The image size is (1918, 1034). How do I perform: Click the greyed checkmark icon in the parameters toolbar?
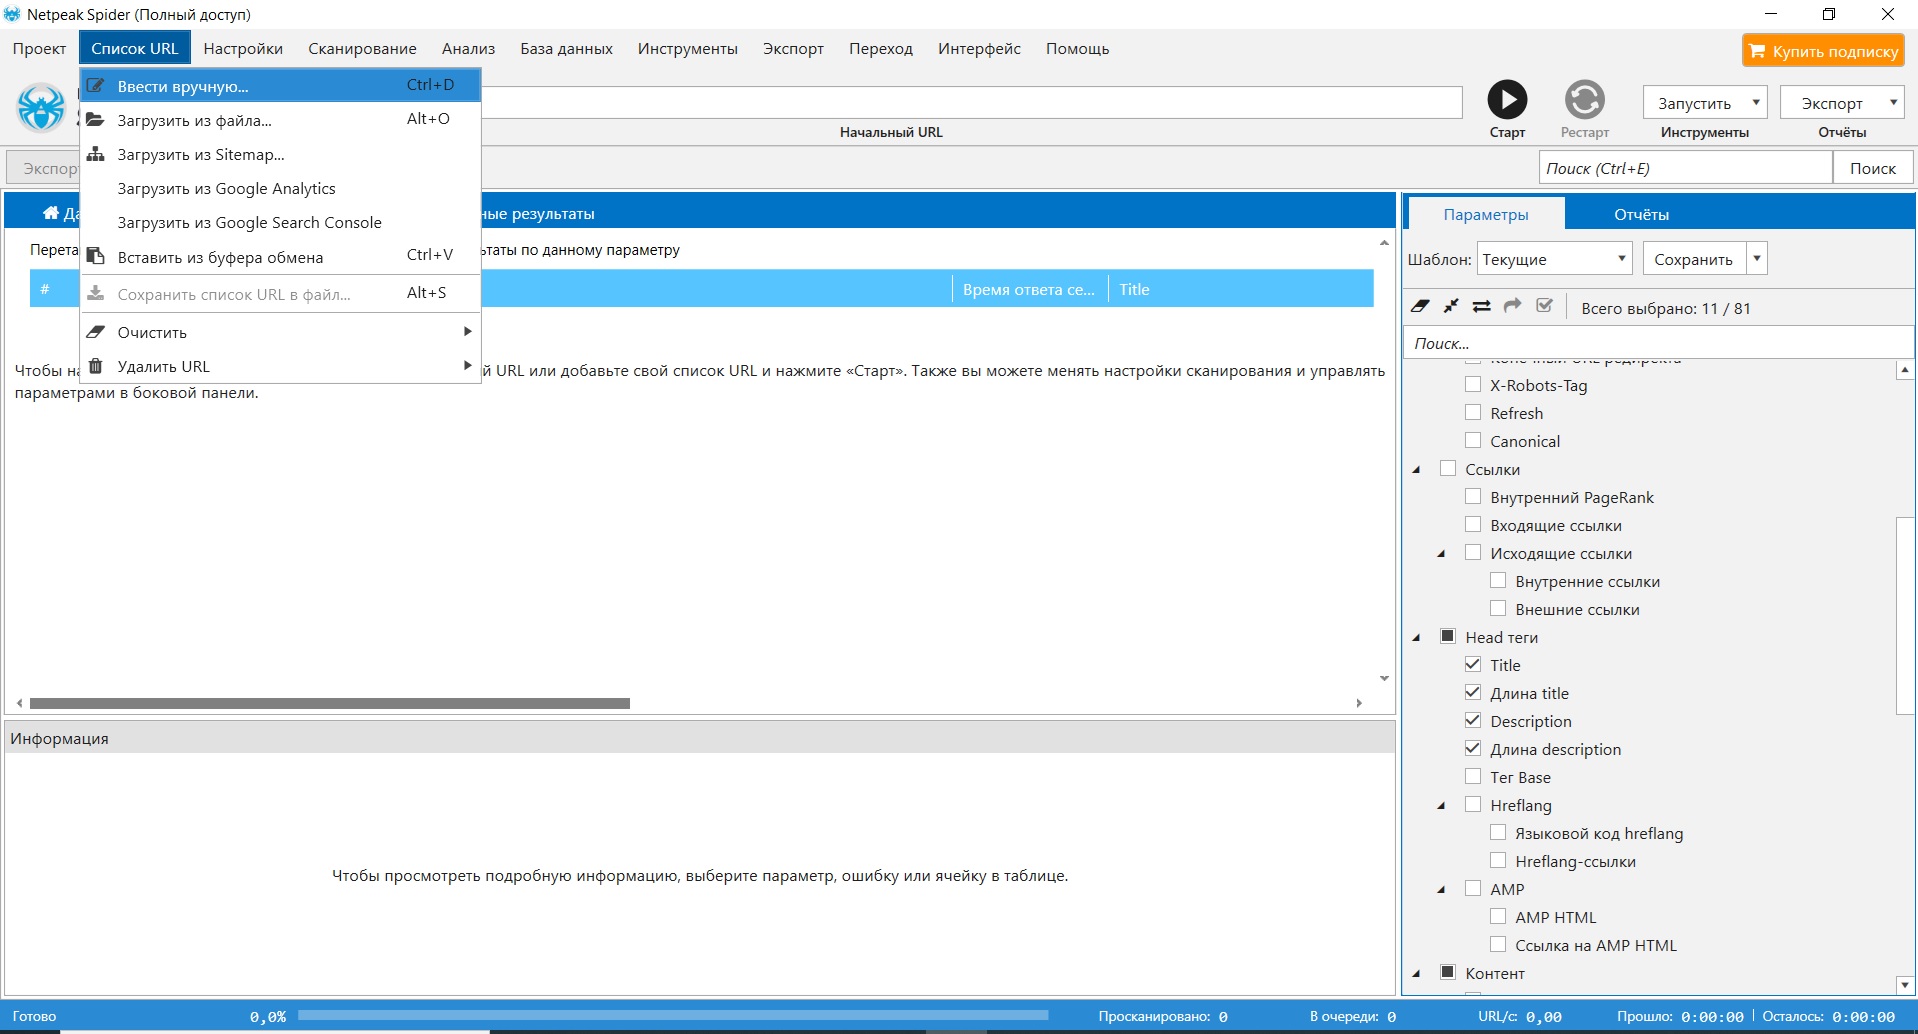click(x=1545, y=306)
